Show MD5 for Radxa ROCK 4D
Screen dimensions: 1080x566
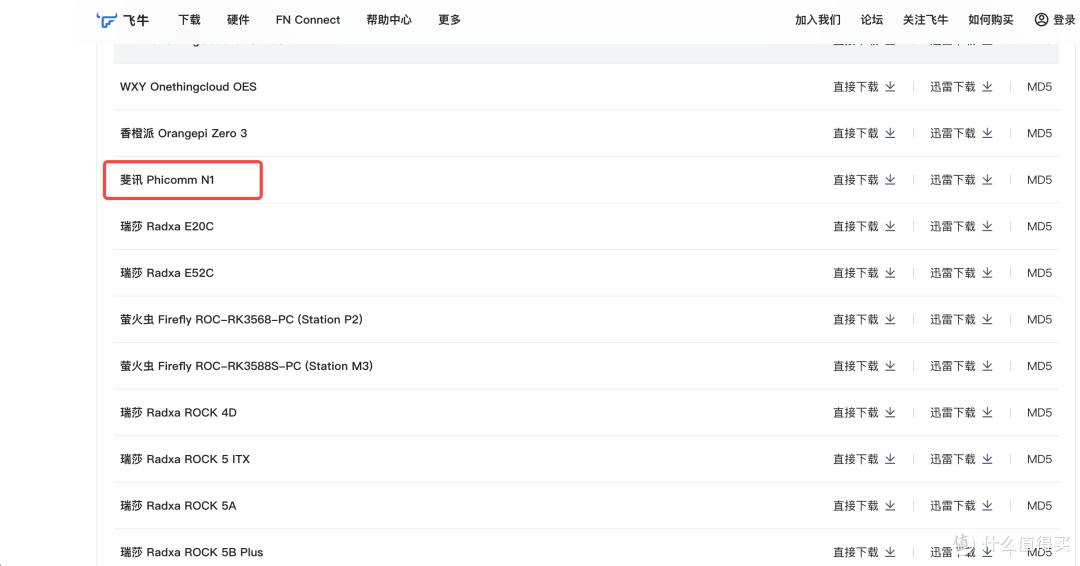tap(1039, 412)
